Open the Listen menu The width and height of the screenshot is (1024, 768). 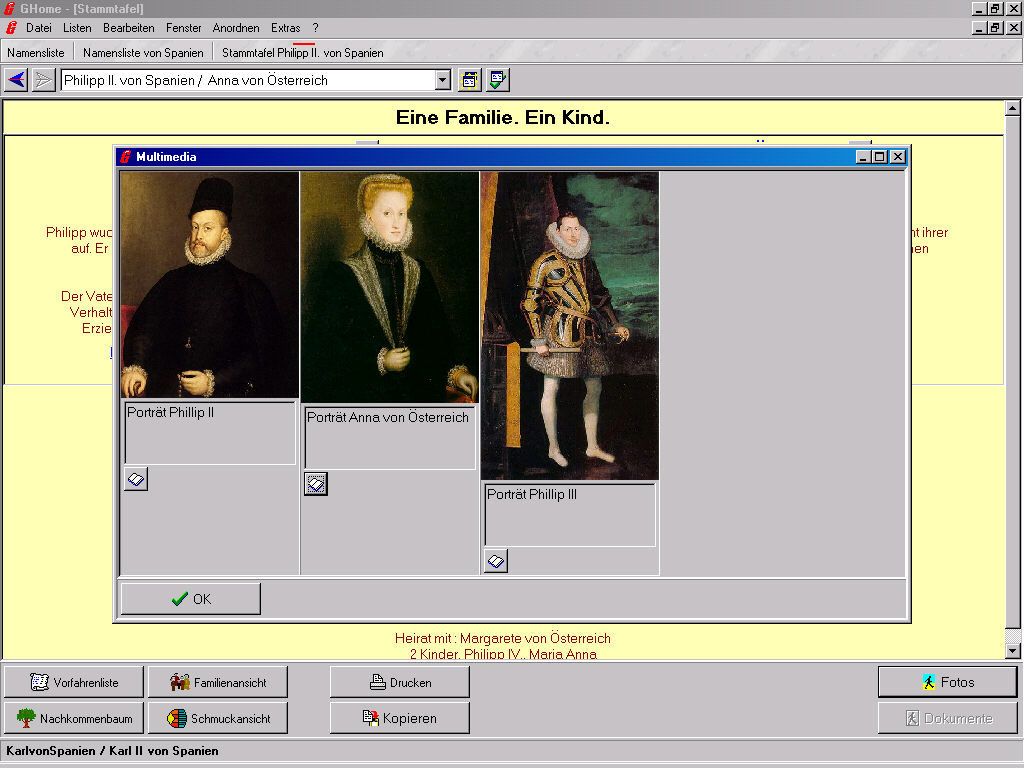click(x=77, y=28)
